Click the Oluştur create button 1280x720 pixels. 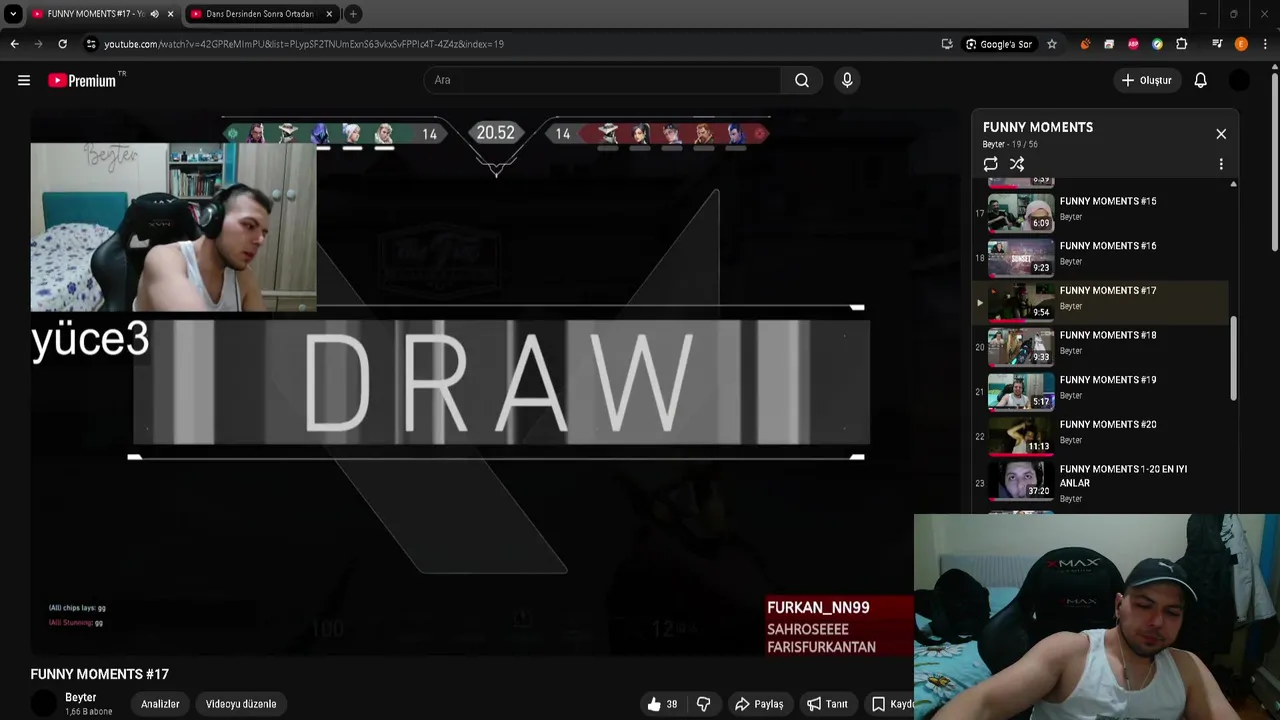coord(1146,80)
